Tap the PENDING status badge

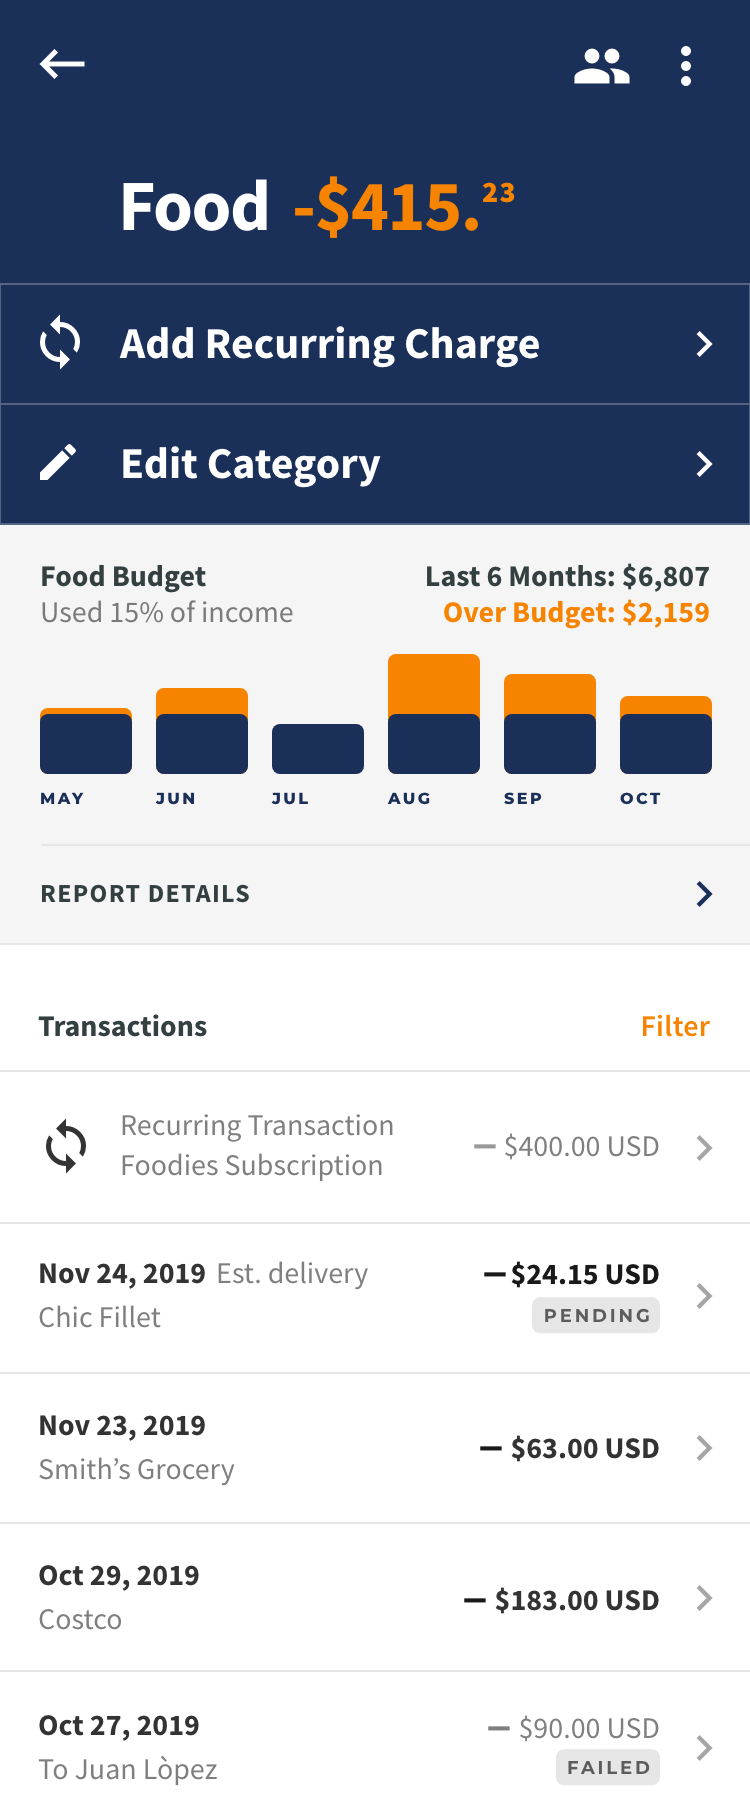coord(596,1315)
